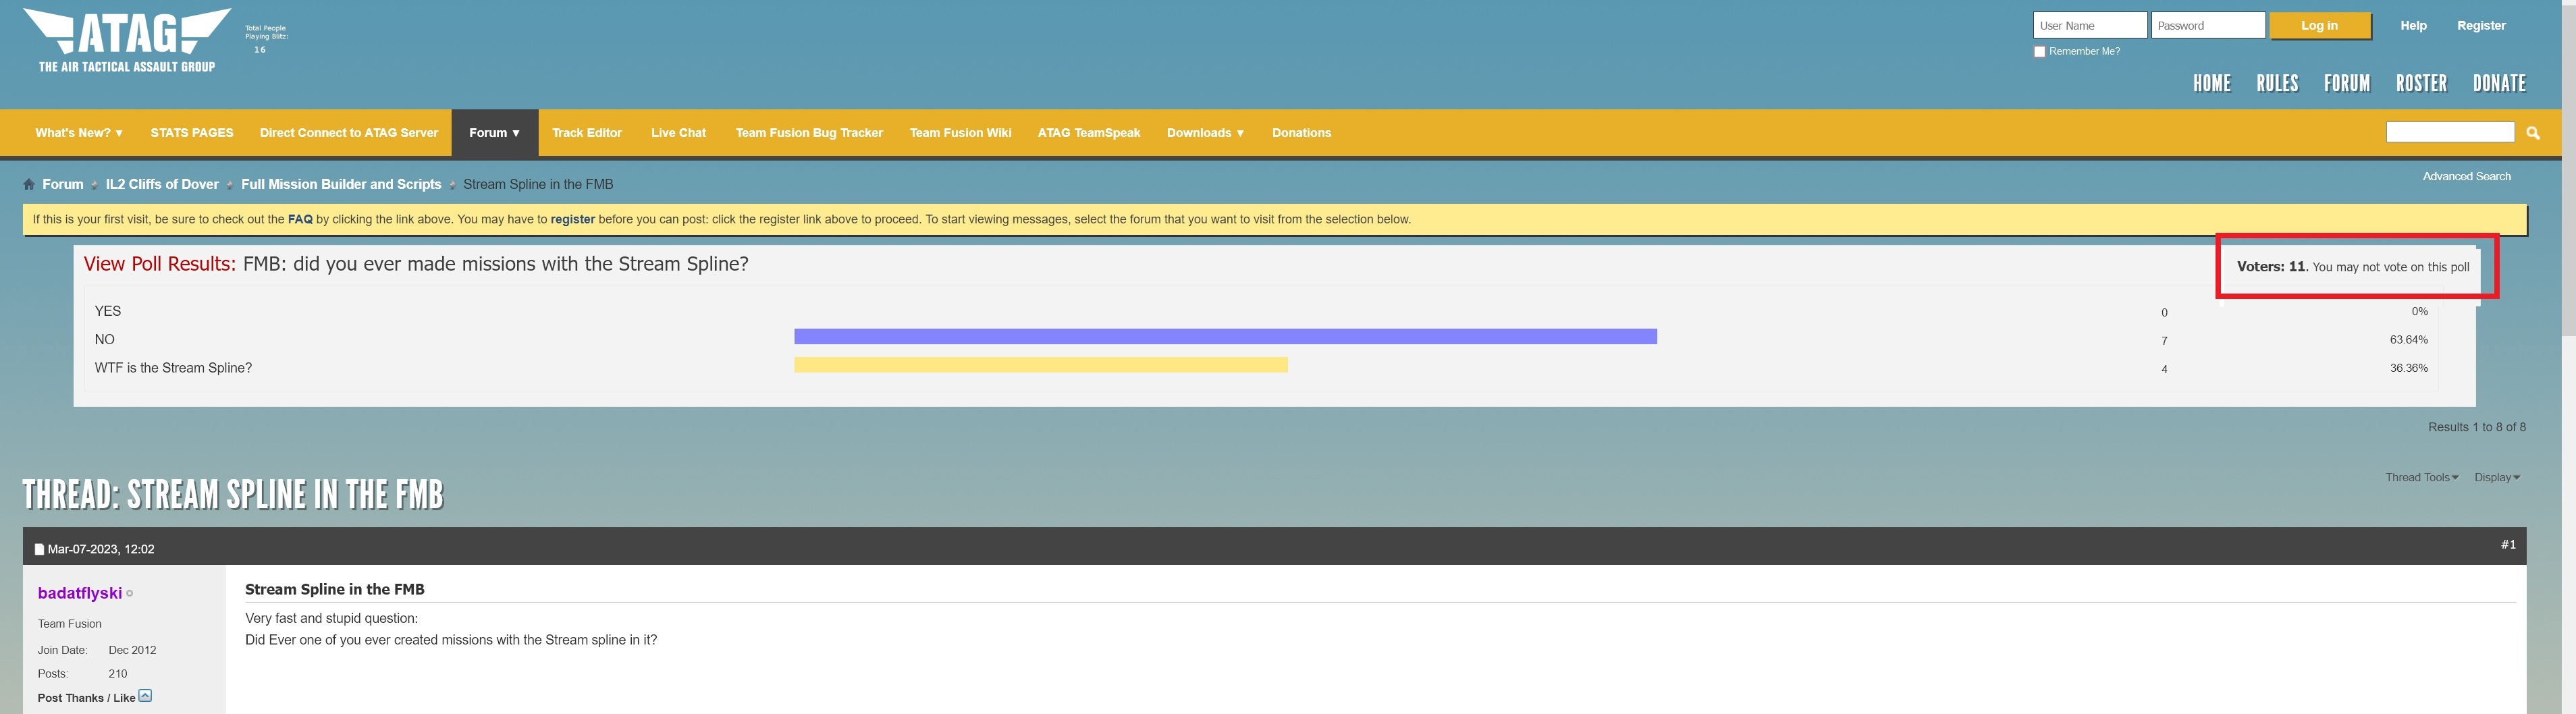Go to IL2 Cliffs of Dover breadcrumb

(x=162, y=184)
